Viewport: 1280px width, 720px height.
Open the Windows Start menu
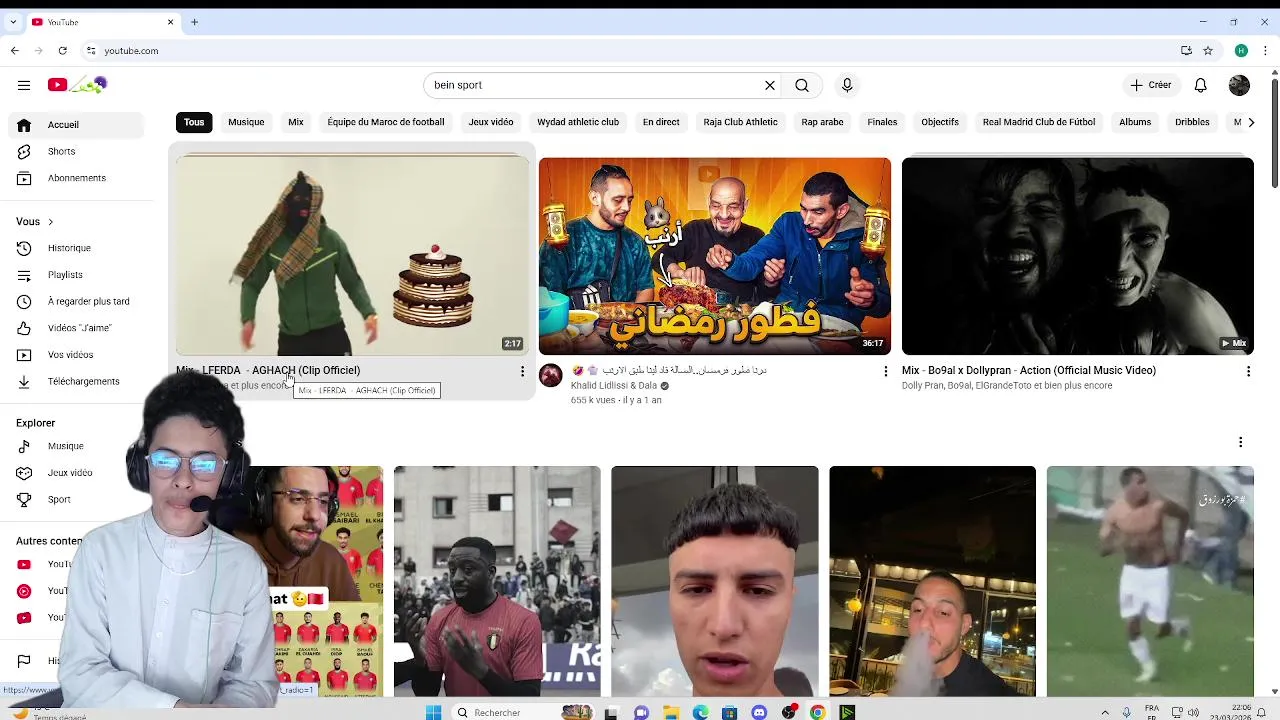pyautogui.click(x=433, y=712)
